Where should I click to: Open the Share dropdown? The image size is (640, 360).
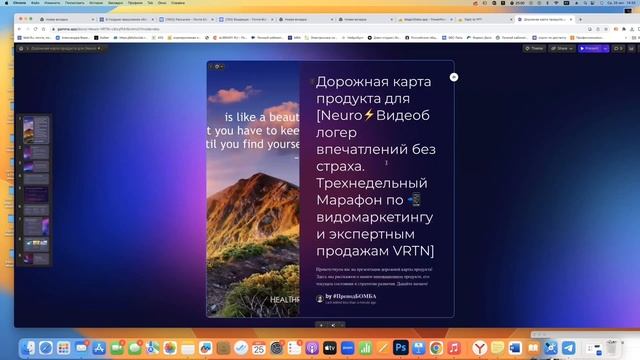[562, 49]
